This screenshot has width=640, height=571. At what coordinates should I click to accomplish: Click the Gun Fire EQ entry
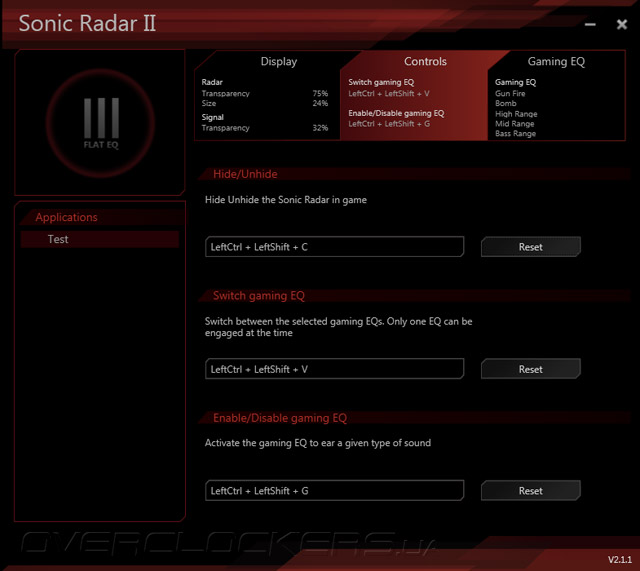click(x=510, y=93)
